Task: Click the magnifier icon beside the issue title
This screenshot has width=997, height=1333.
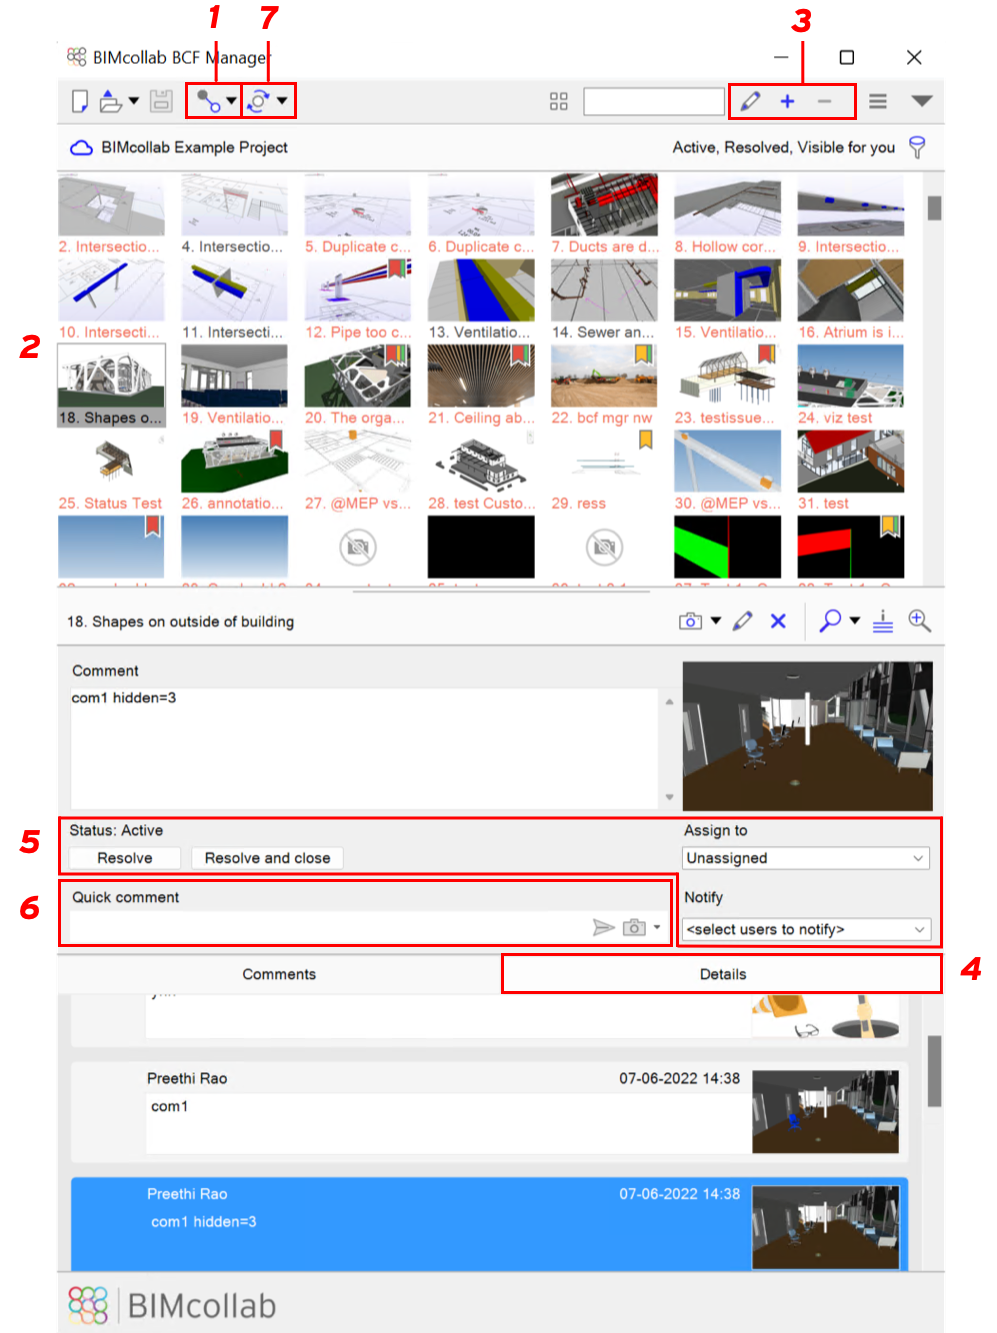Action: click(x=830, y=621)
